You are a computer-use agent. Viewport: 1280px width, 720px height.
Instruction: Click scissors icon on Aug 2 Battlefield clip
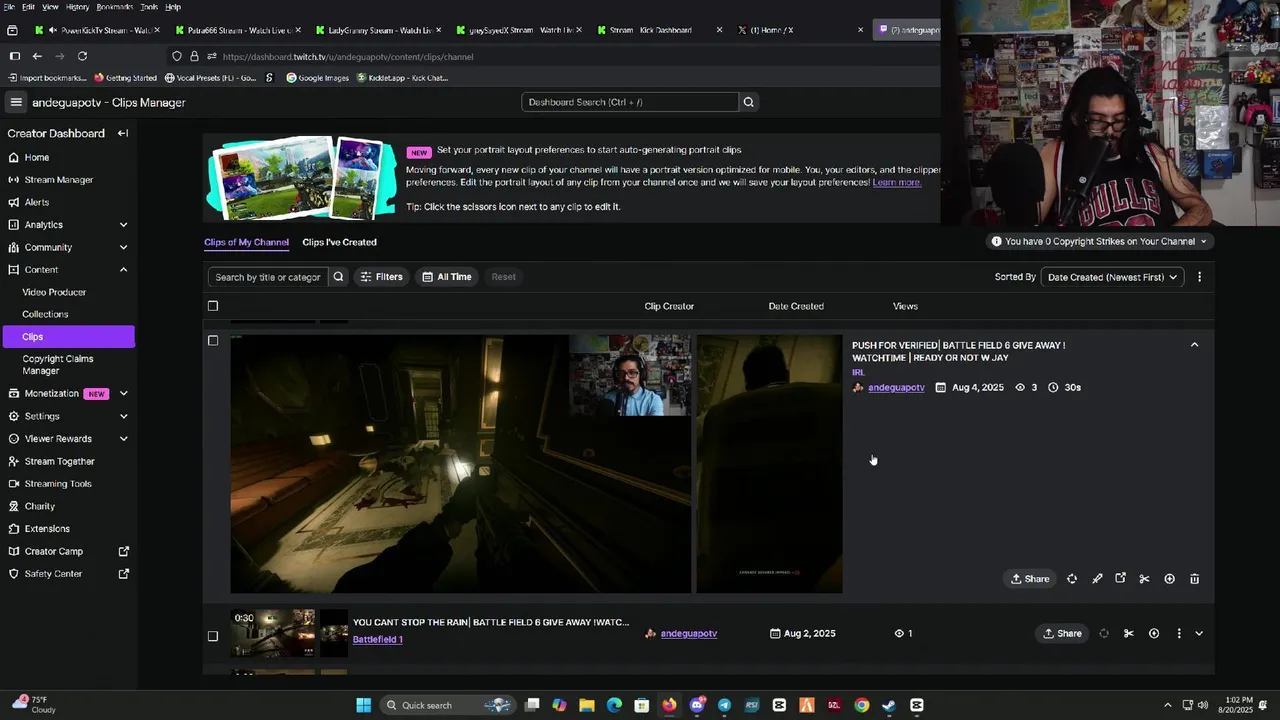[1129, 633]
